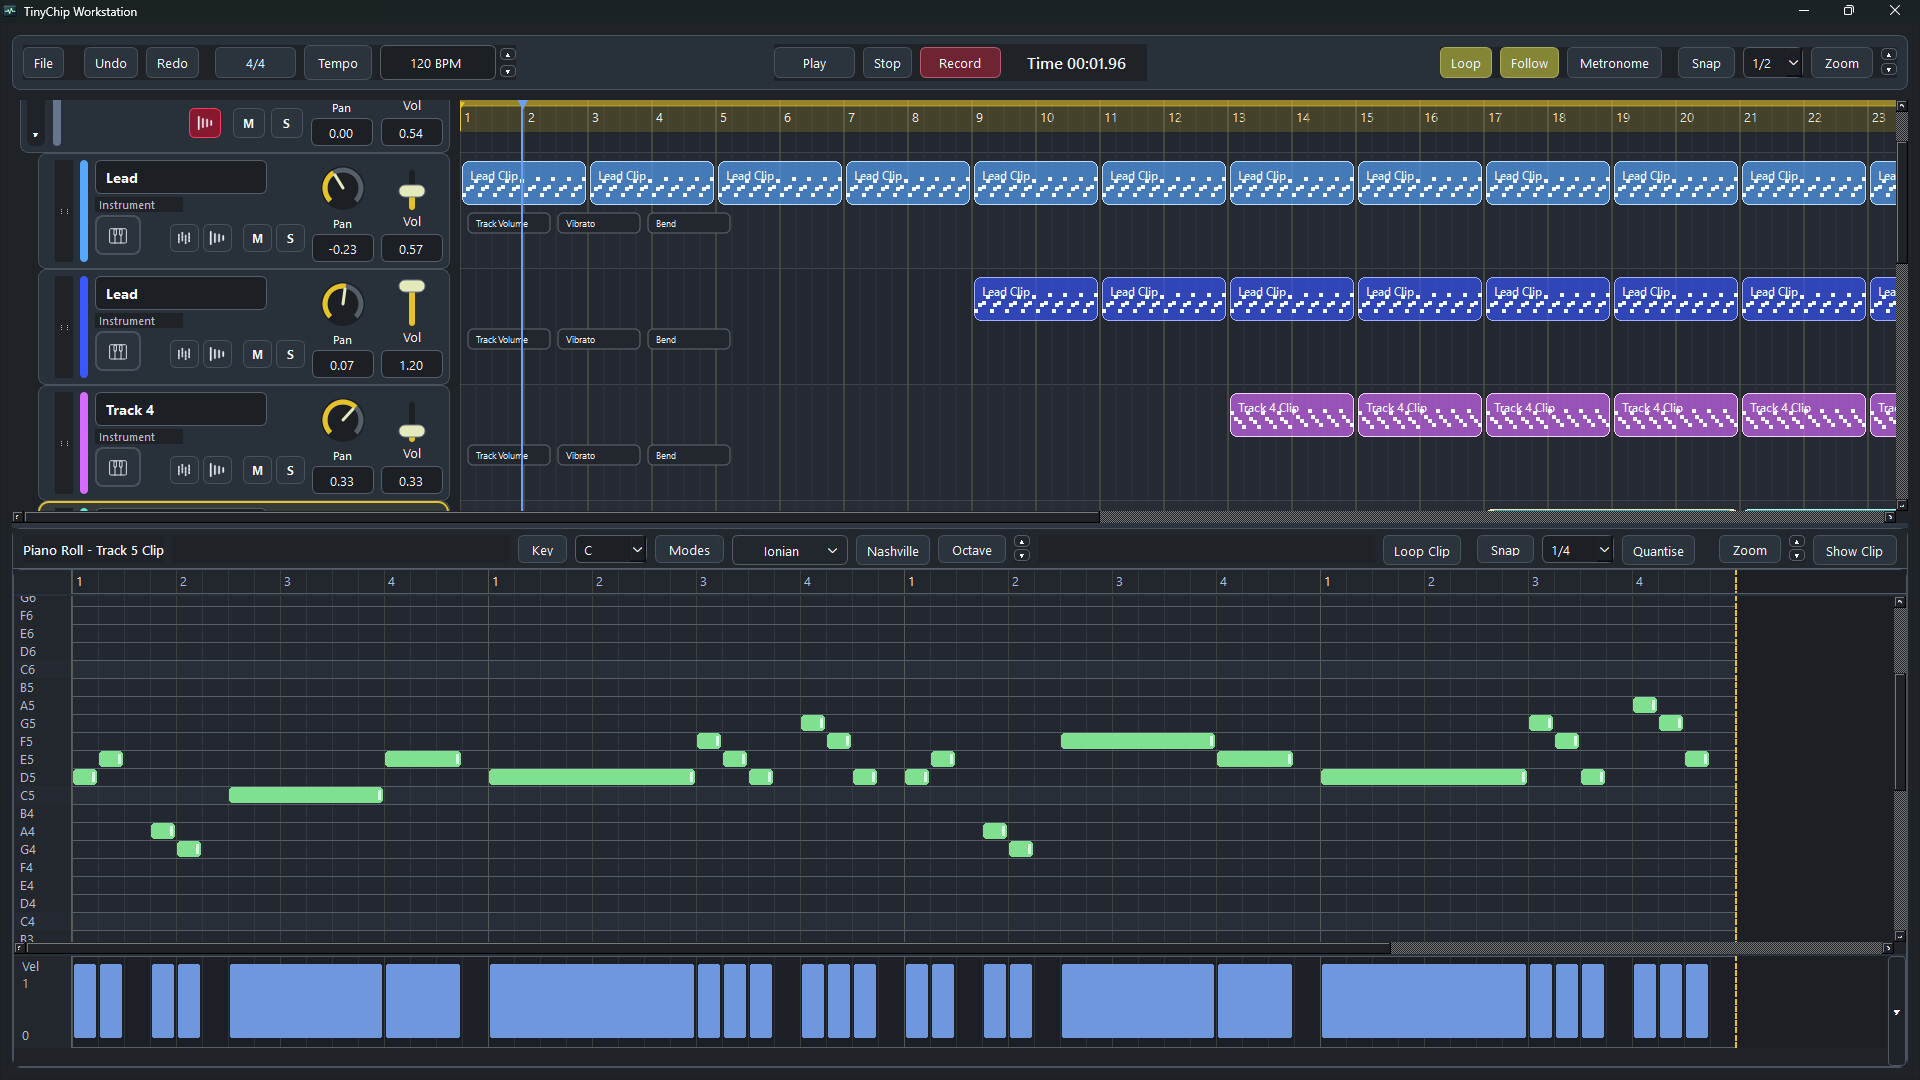The height and width of the screenshot is (1080, 1920).
Task: Click Bend automation lane of Lead track with pan -0.23
Action: (x=689, y=224)
